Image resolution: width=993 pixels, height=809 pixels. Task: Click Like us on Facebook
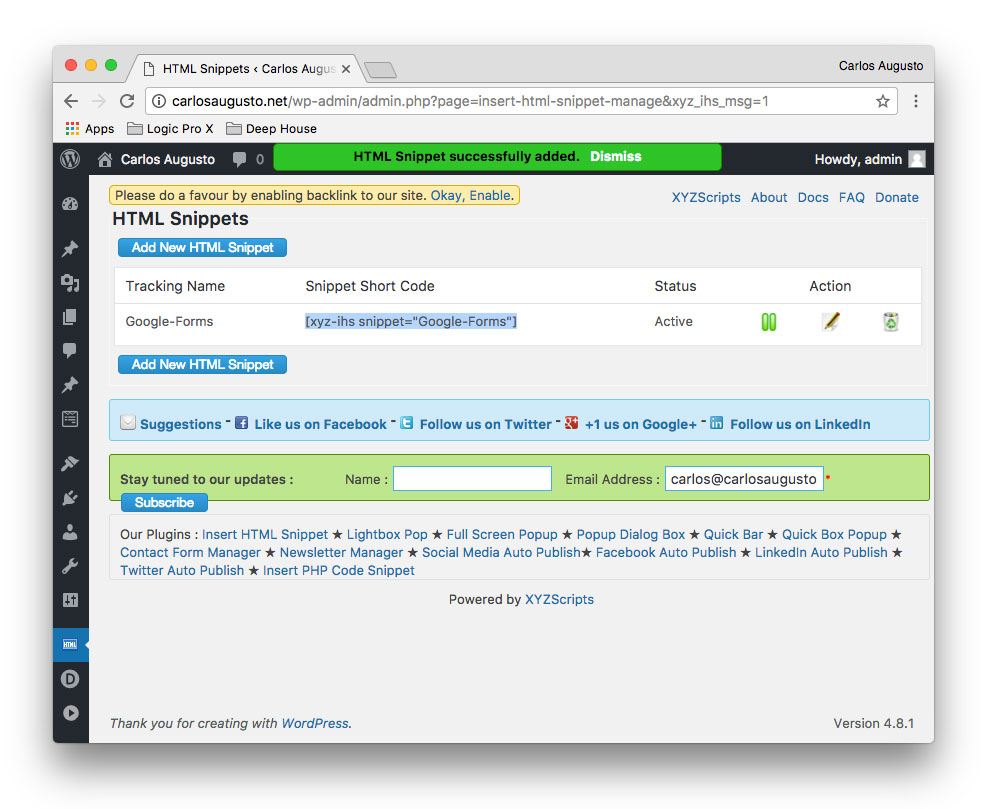[x=320, y=424]
